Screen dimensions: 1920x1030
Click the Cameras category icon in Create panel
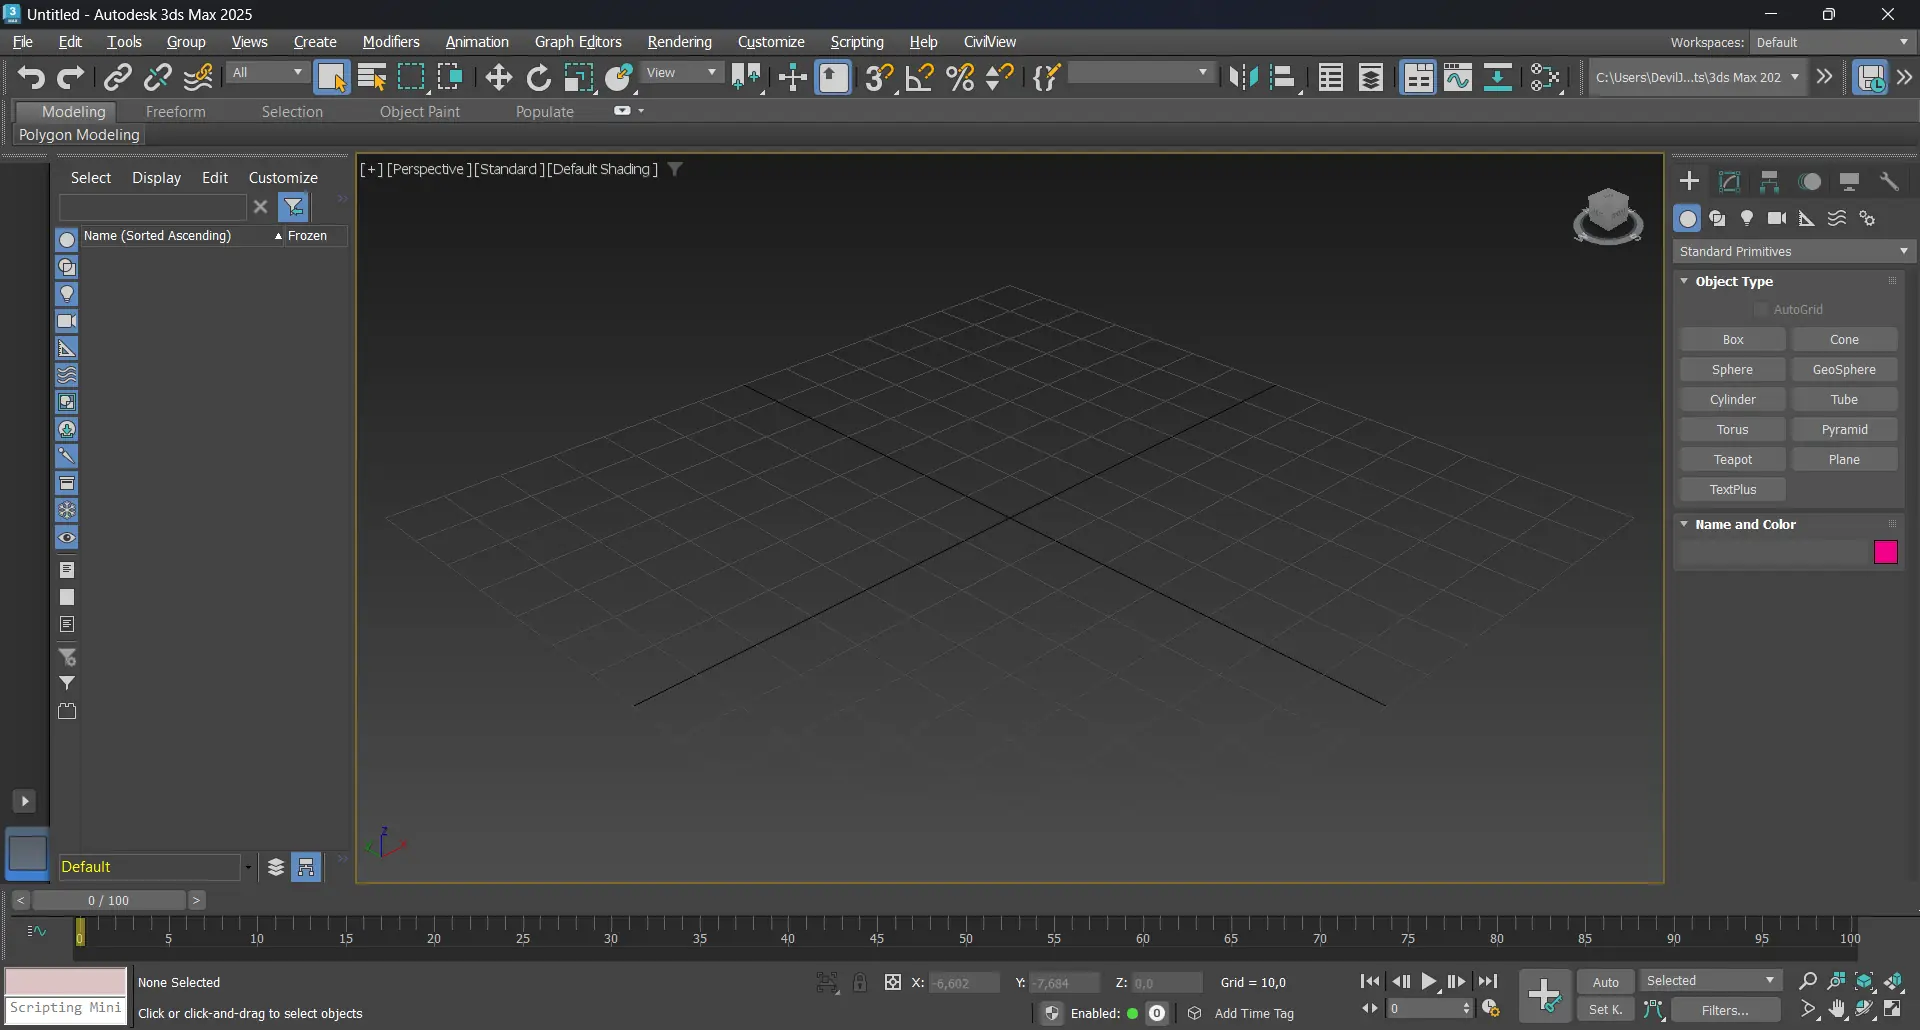coord(1777,219)
